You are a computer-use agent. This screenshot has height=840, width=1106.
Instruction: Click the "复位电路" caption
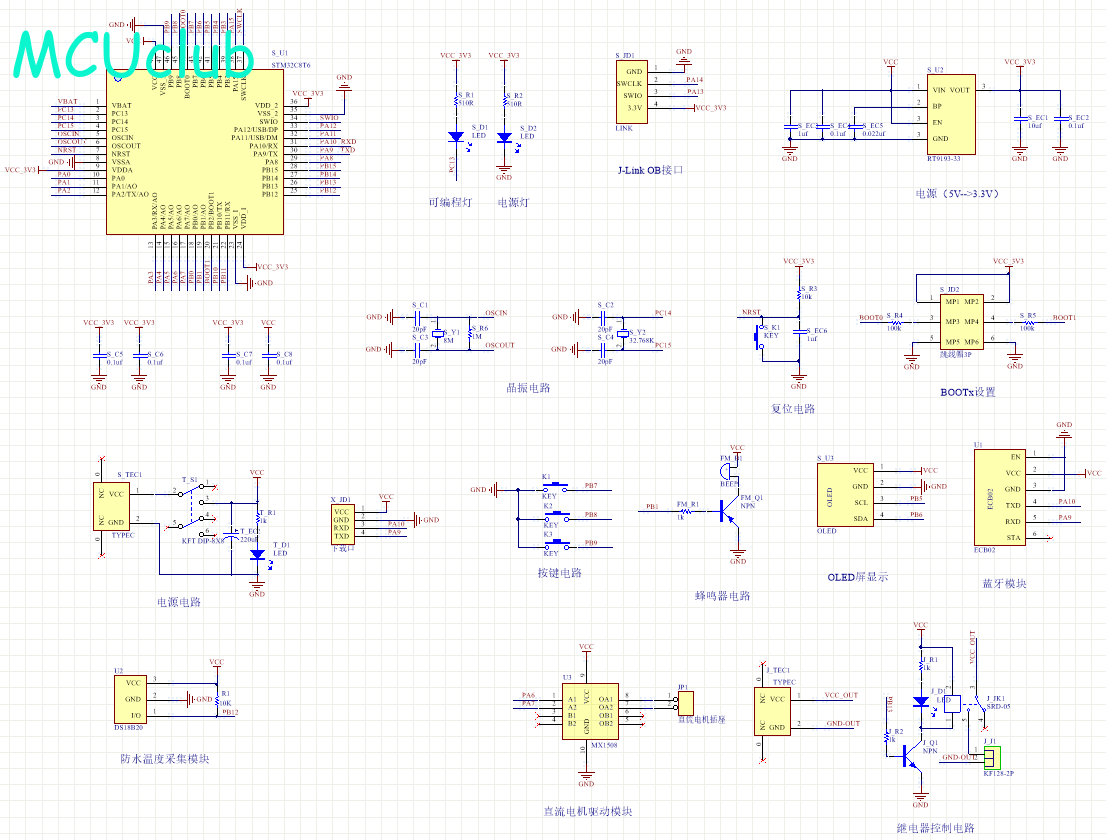pyautogui.click(x=793, y=408)
